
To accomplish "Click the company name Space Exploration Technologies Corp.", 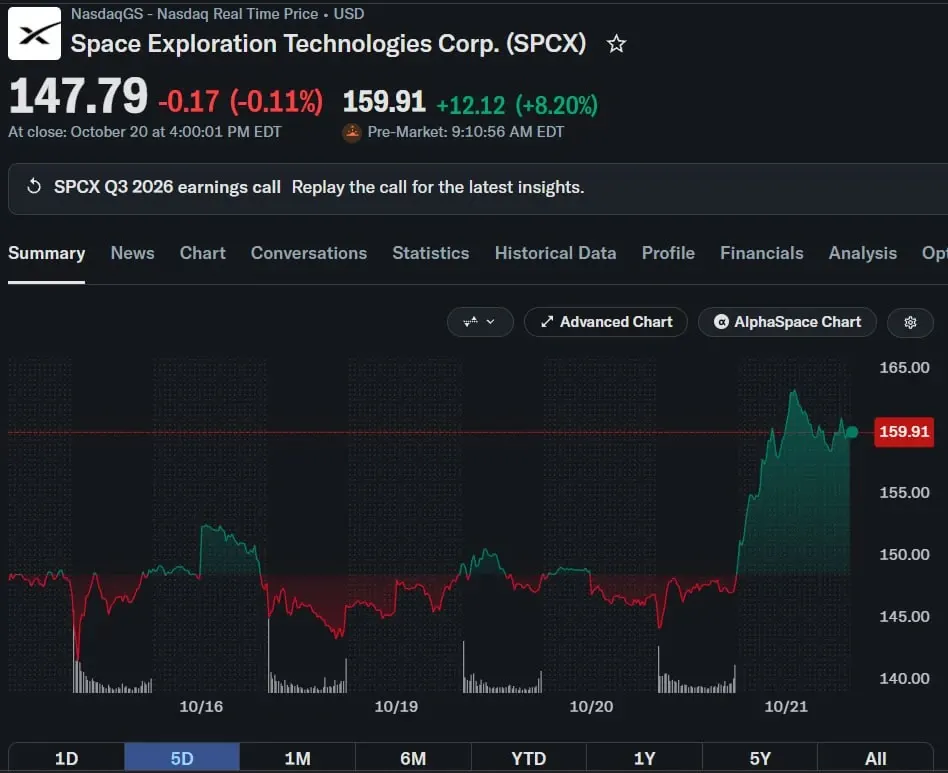I will point(328,44).
